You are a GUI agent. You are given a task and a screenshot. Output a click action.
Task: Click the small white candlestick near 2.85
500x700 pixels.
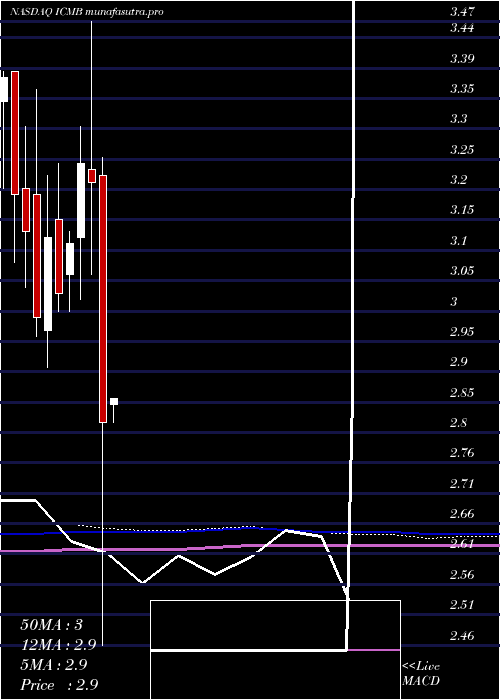114,401
